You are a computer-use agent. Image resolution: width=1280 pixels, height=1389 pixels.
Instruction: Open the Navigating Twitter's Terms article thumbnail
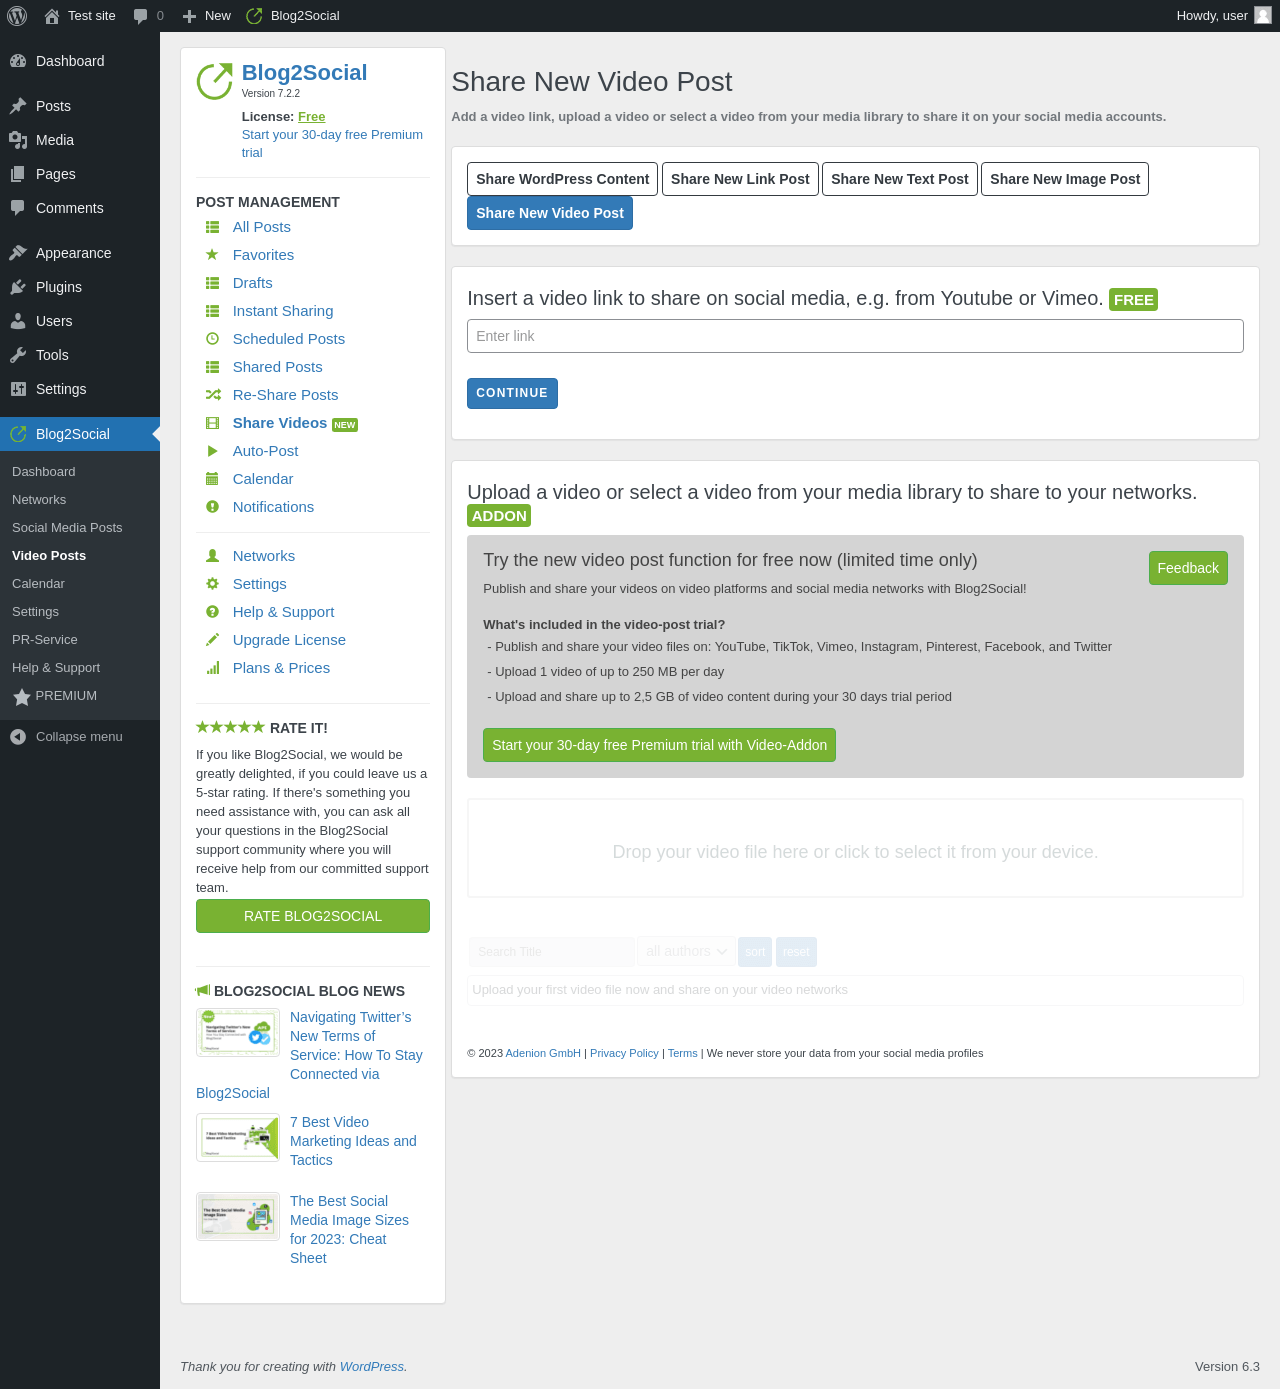238,1032
